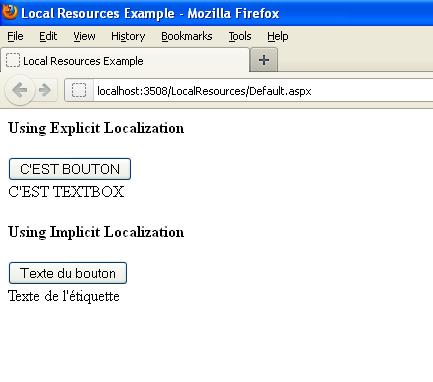
Task: Open the Help menu
Action: pyautogui.click(x=278, y=36)
